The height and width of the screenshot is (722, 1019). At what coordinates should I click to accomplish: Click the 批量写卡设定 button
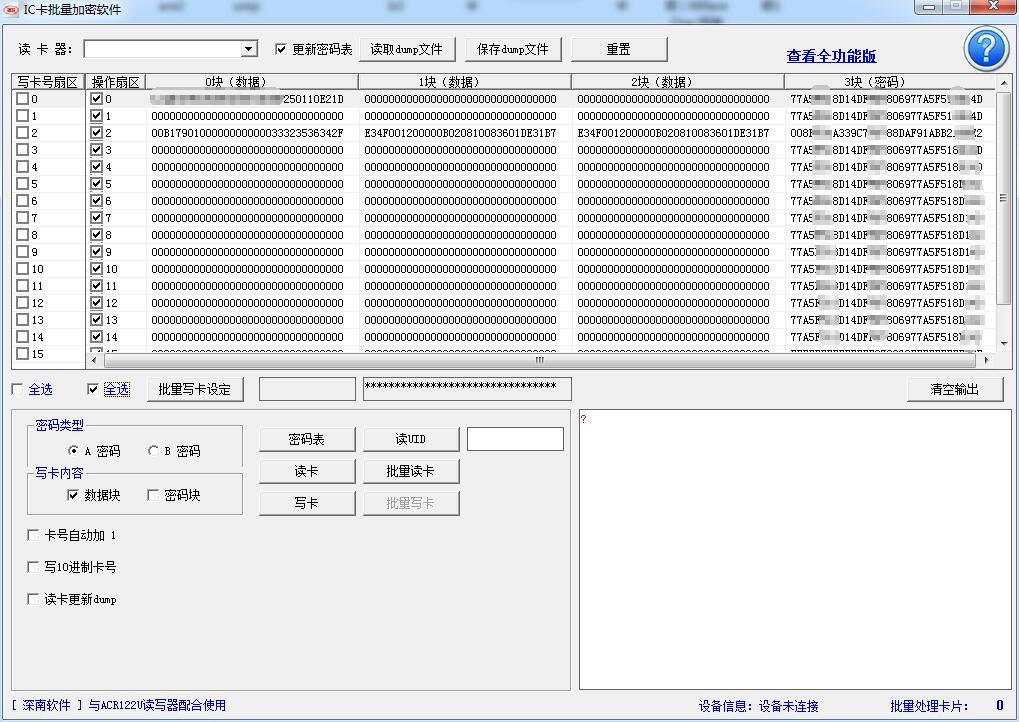[x=195, y=389]
